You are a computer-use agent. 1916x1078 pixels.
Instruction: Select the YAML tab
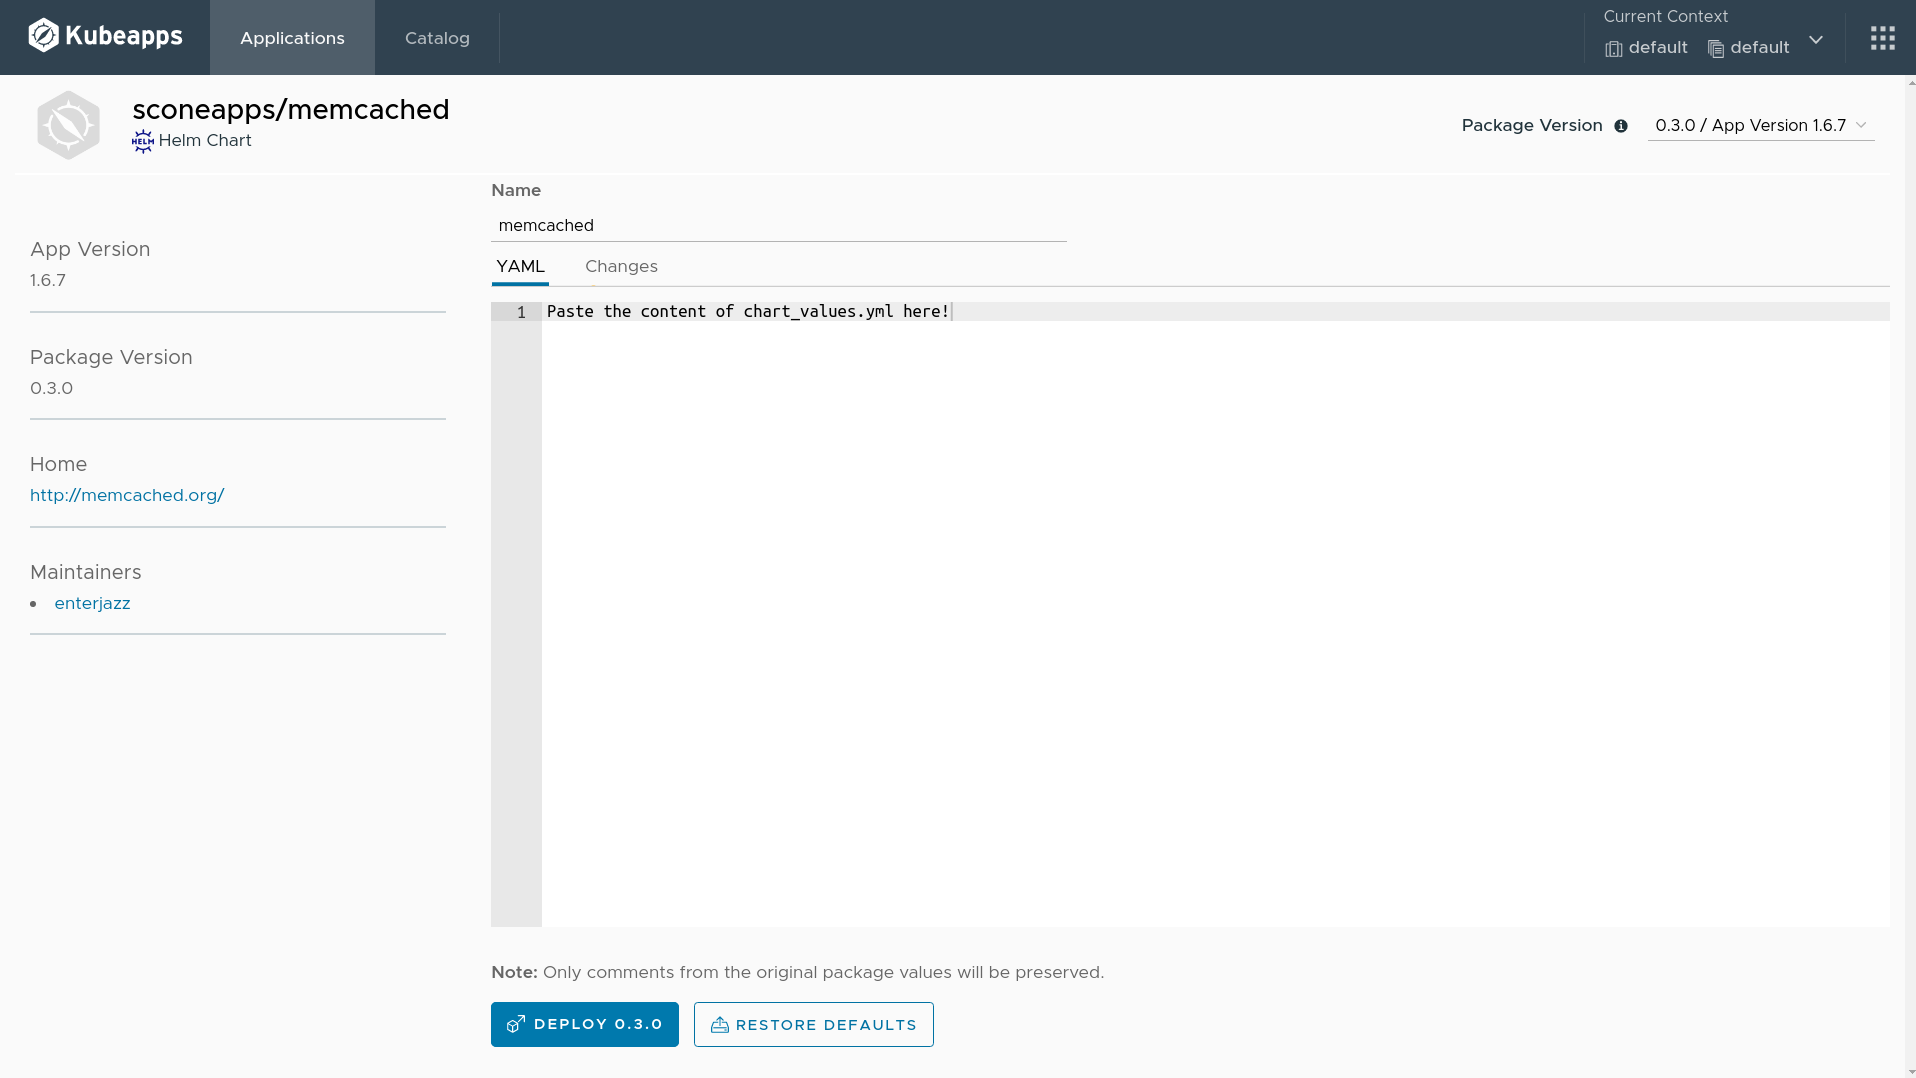[519, 266]
